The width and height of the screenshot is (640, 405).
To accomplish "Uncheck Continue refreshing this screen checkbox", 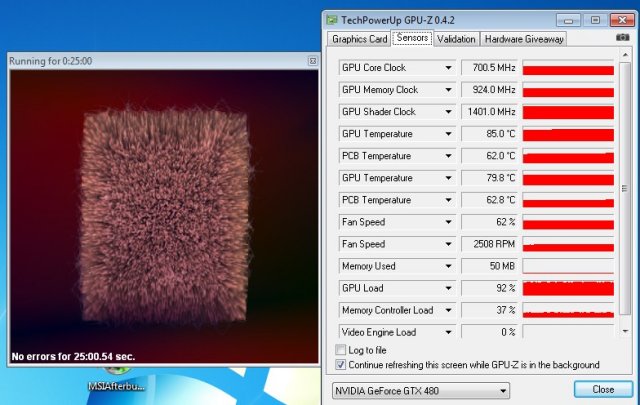I will point(340,365).
